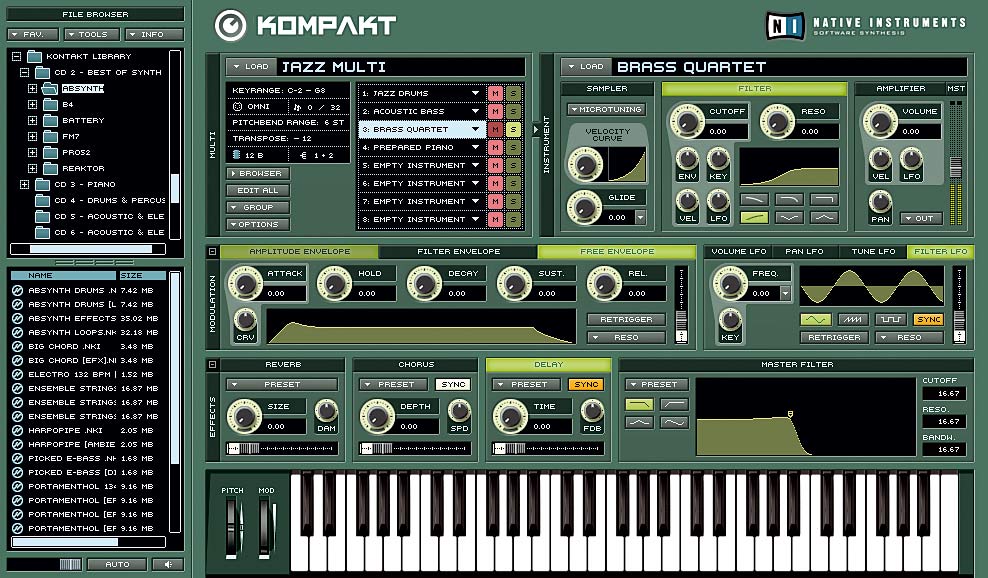988x578 pixels.
Task: Open the Pan LFO tab
Action: pyautogui.click(x=804, y=251)
